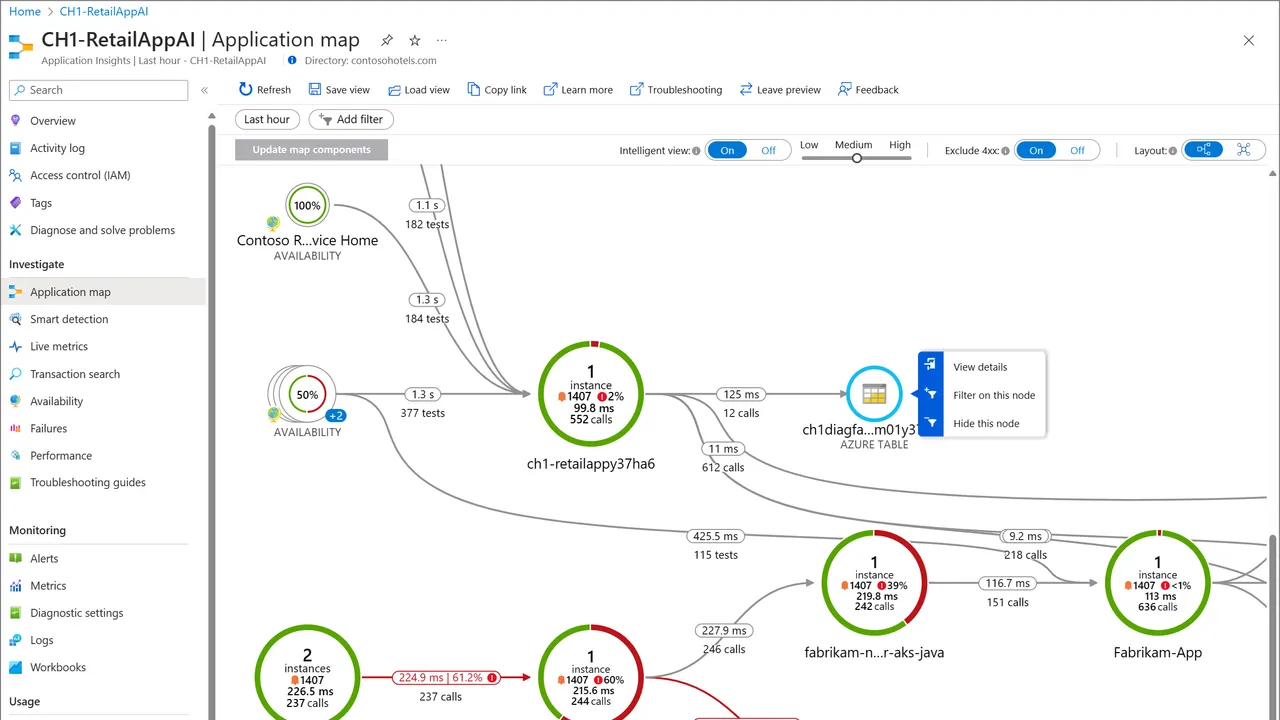Click the 224.9 ms | 61.2% edge label
Screen dimensions: 1280x720
pyautogui.click(x=446, y=677)
